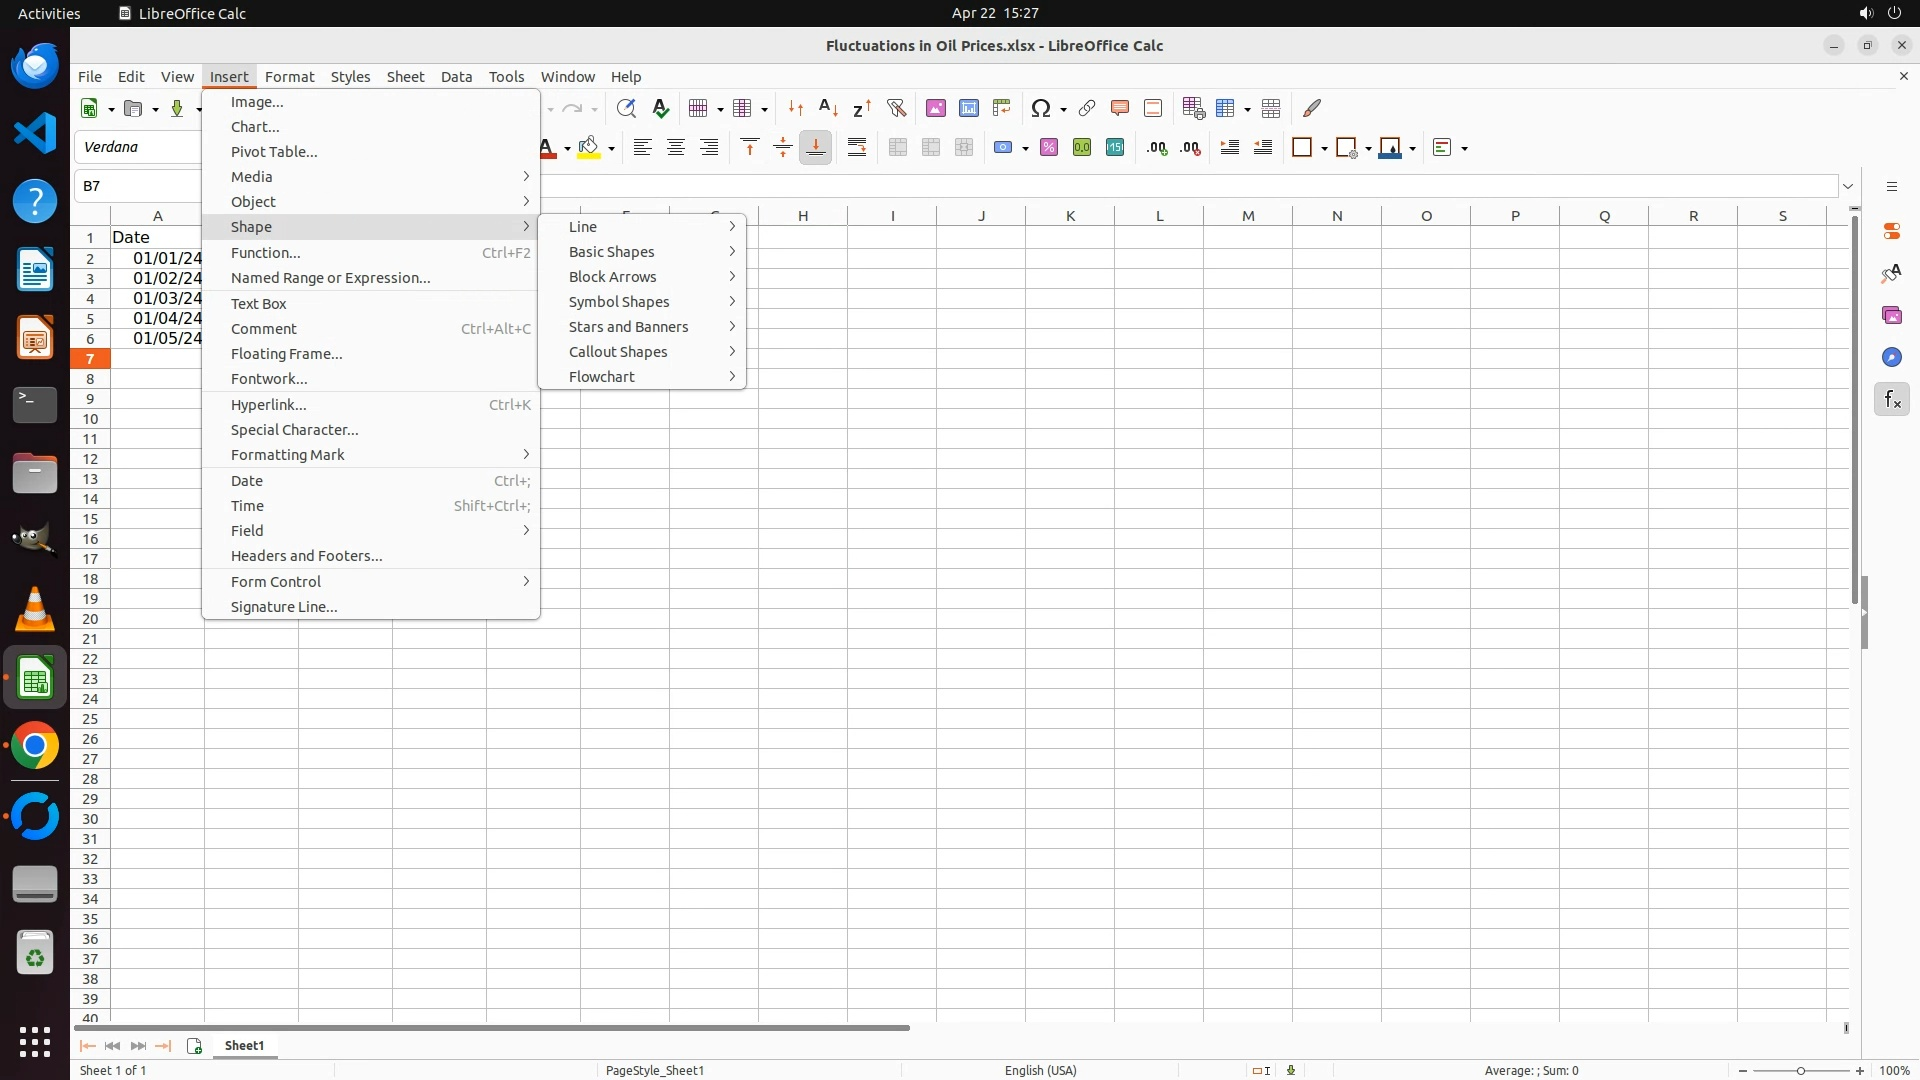
Task: Switch to the Sheet1 tab
Action: coord(245,1046)
